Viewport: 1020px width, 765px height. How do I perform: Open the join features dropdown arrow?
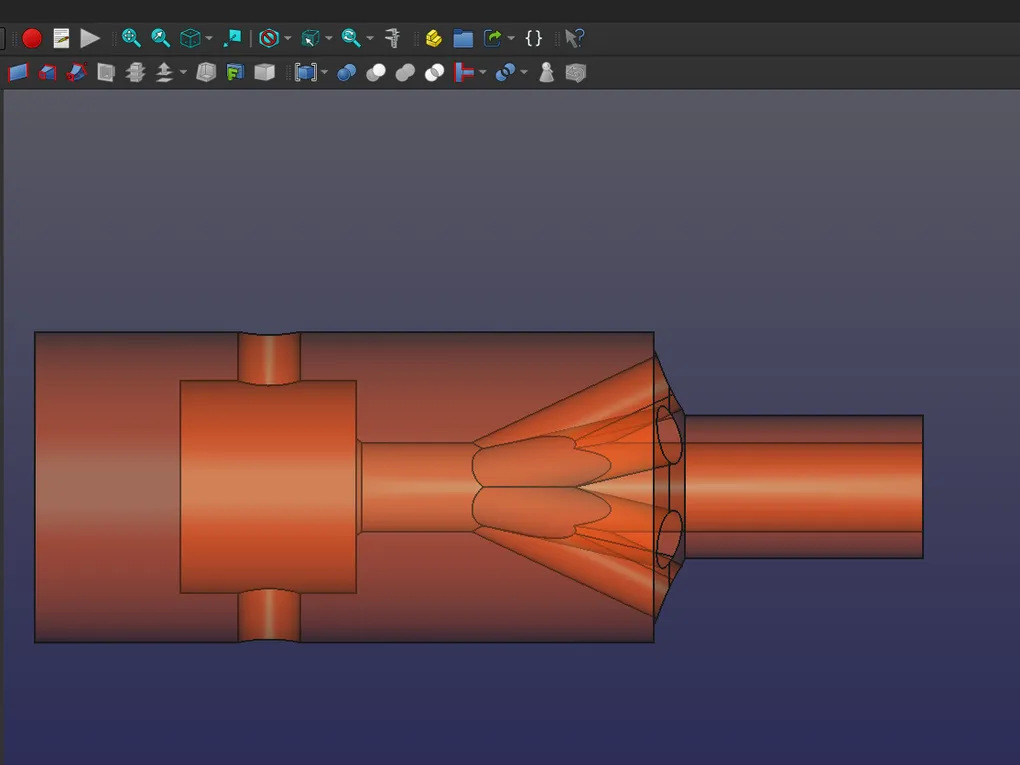tap(483, 74)
